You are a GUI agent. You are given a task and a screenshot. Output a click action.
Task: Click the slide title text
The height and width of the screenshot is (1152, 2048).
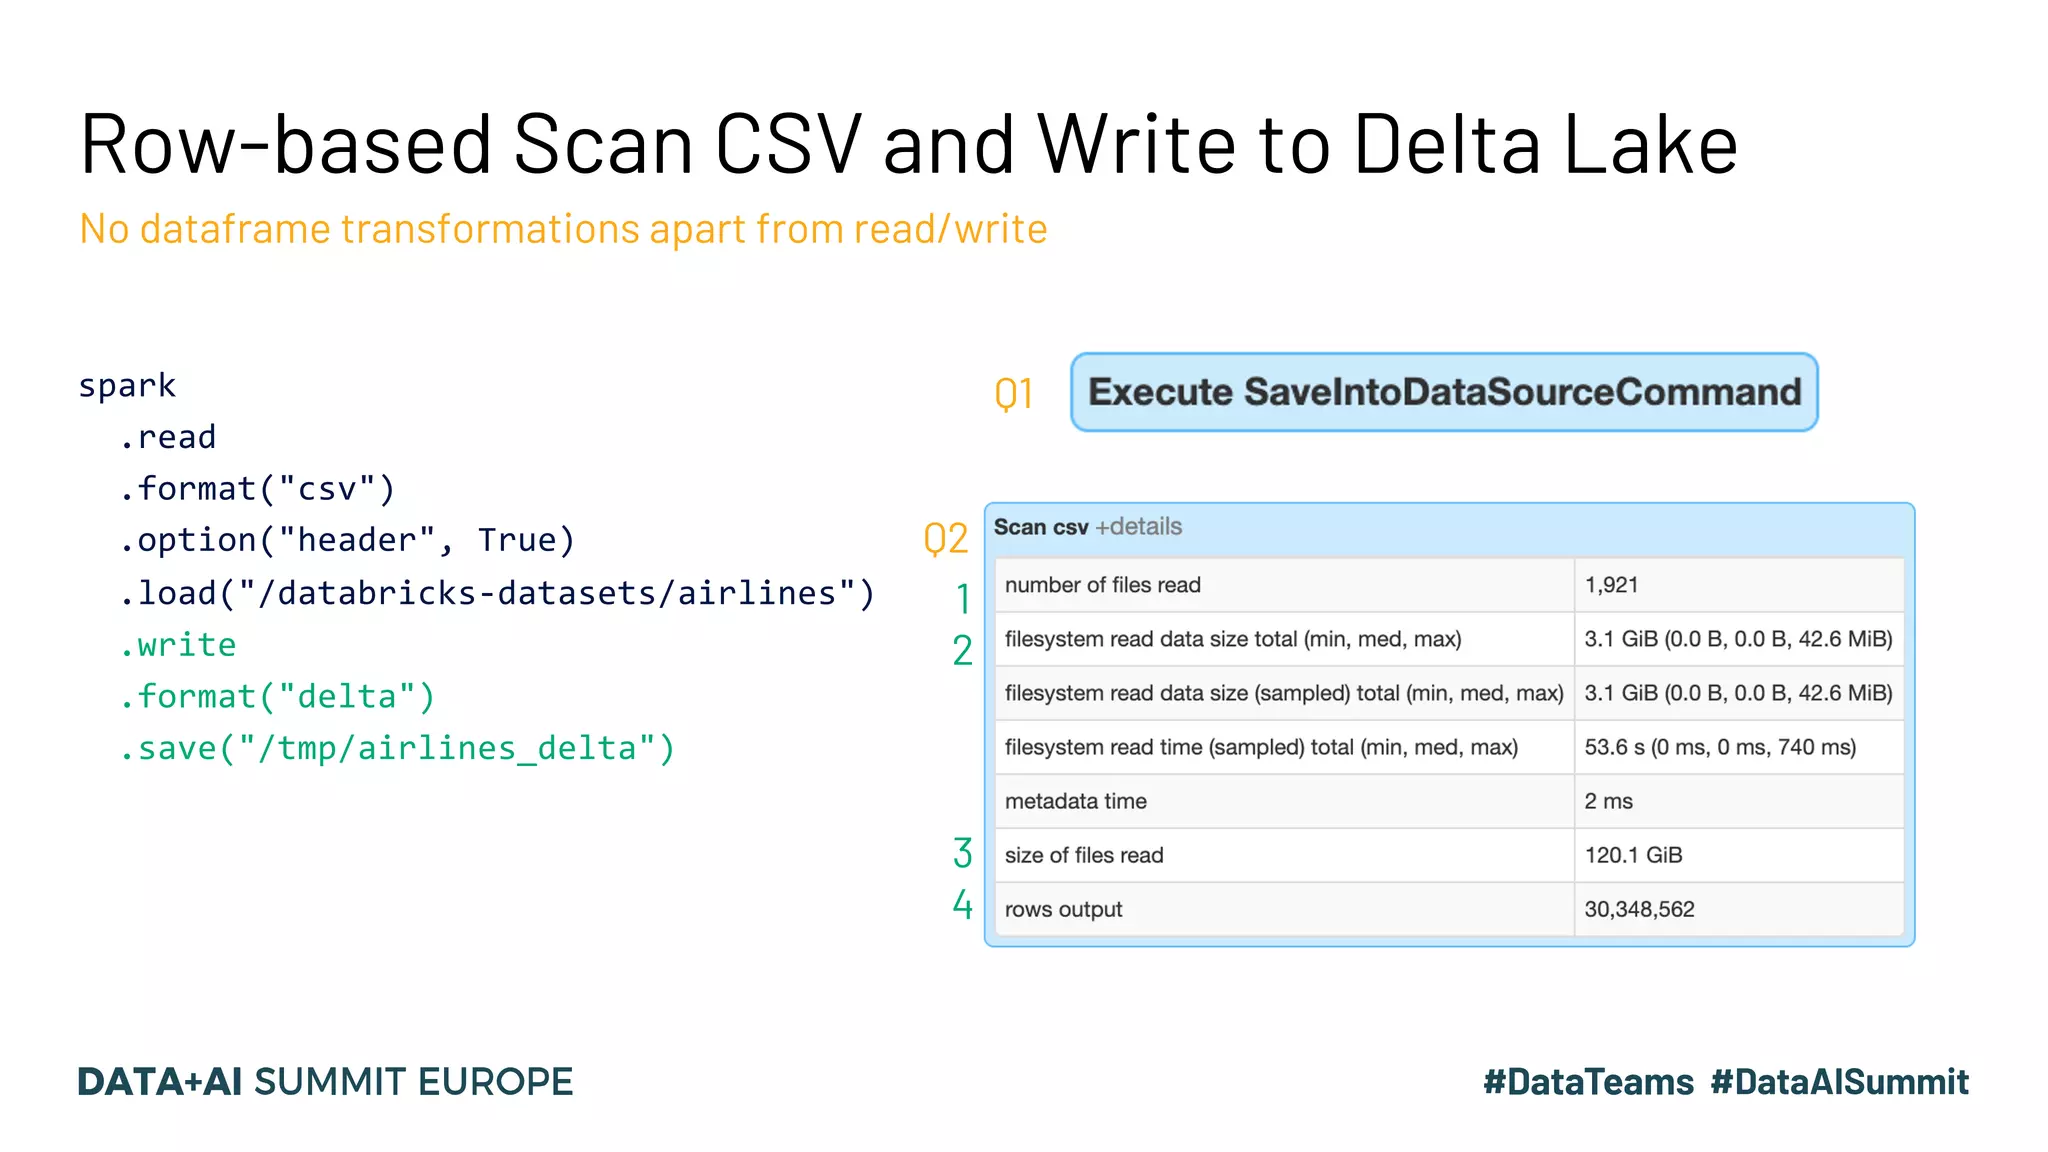908,145
